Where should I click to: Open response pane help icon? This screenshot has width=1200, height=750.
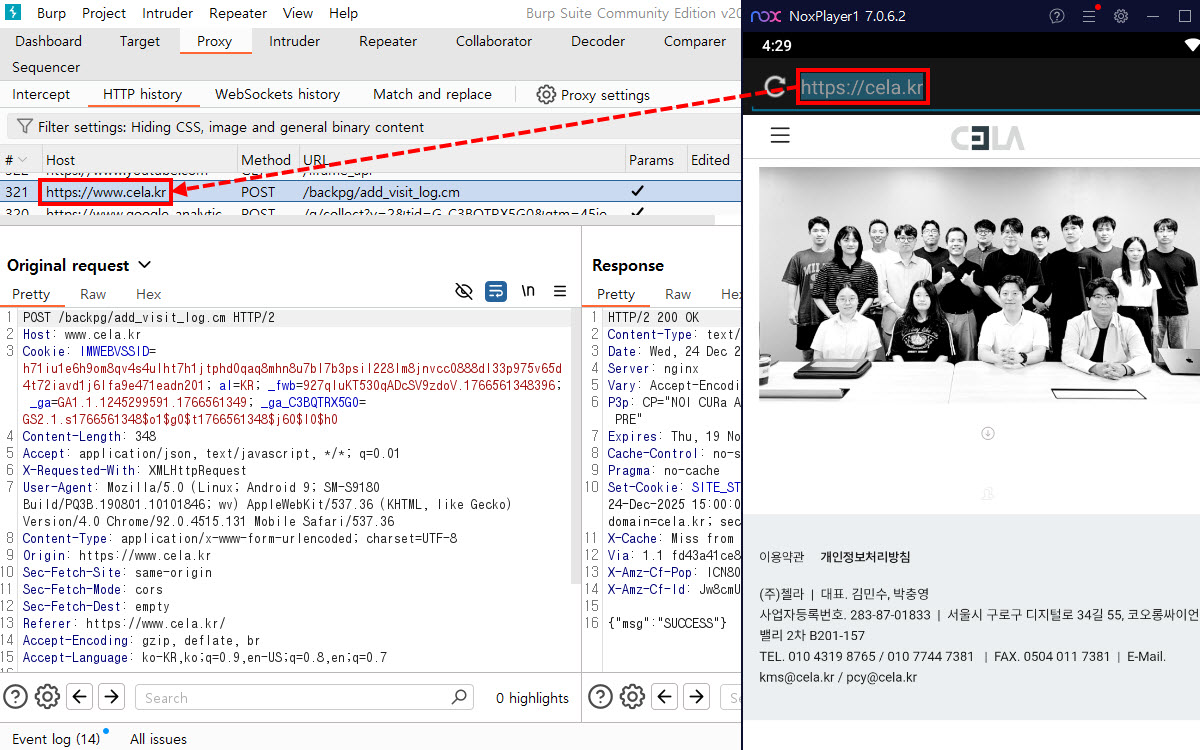pos(600,697)
